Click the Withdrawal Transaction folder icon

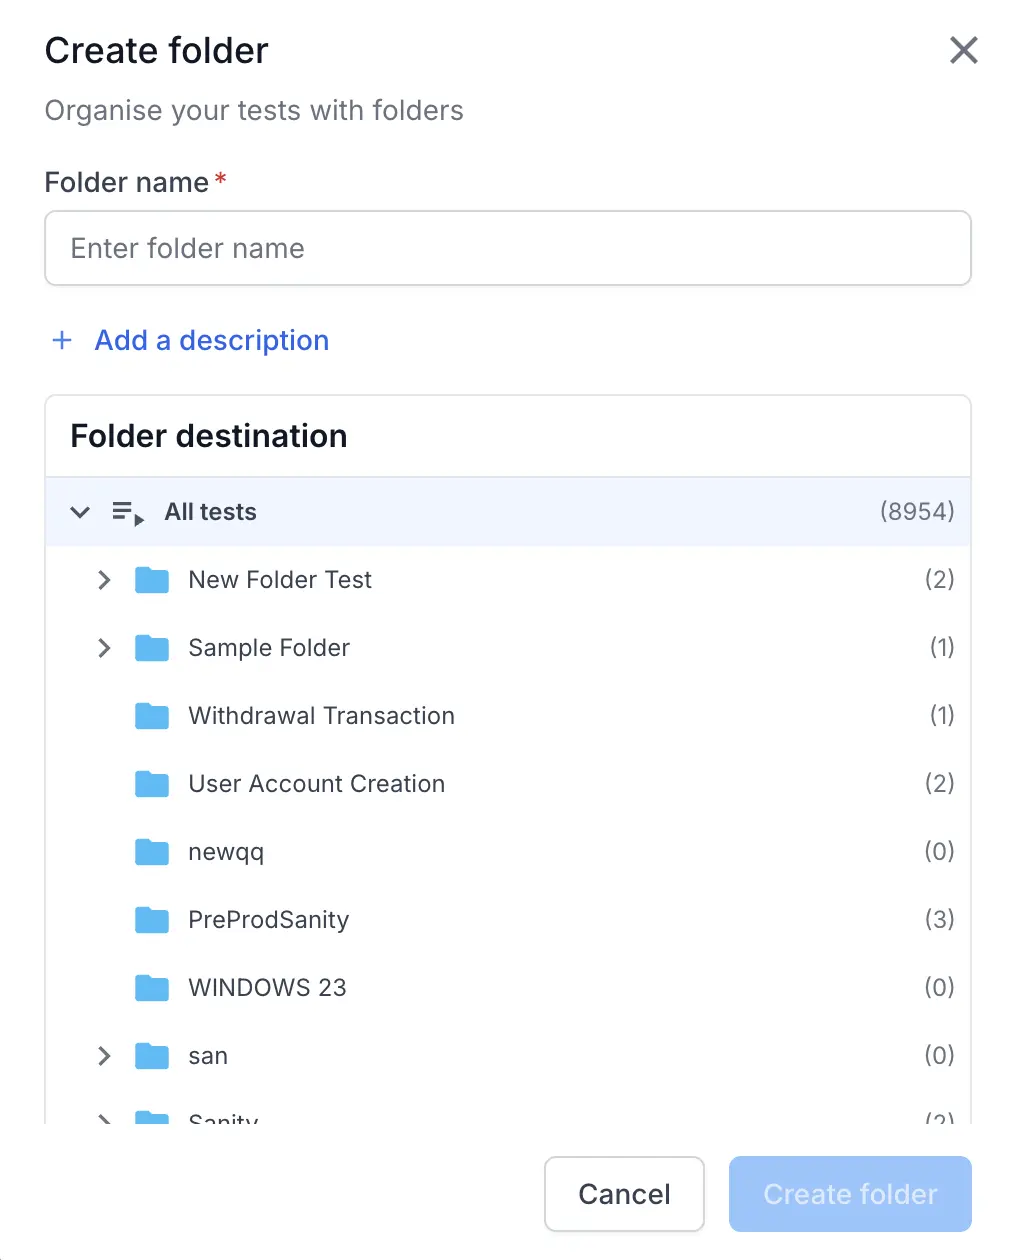152,716
